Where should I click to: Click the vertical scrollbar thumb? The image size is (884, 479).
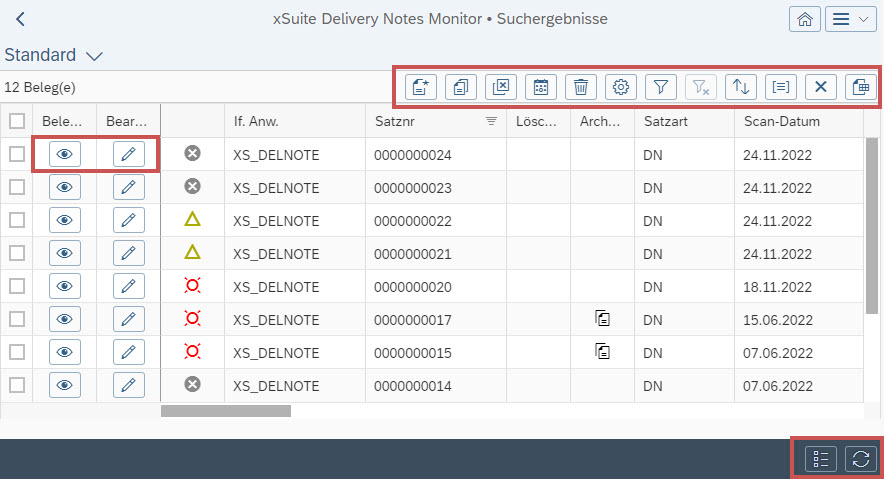tap(872, 225)
